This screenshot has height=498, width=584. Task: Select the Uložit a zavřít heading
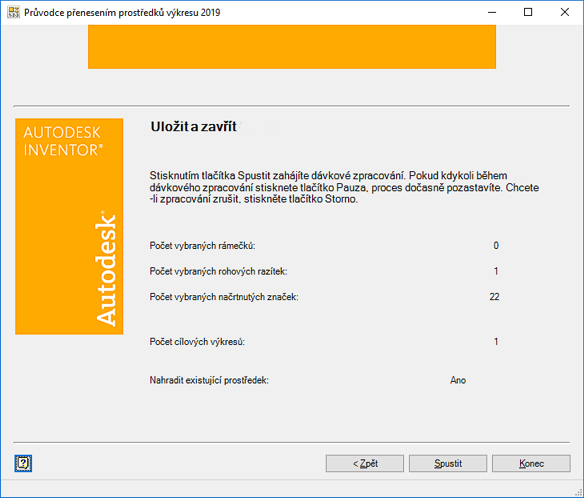tap(193, 127)
